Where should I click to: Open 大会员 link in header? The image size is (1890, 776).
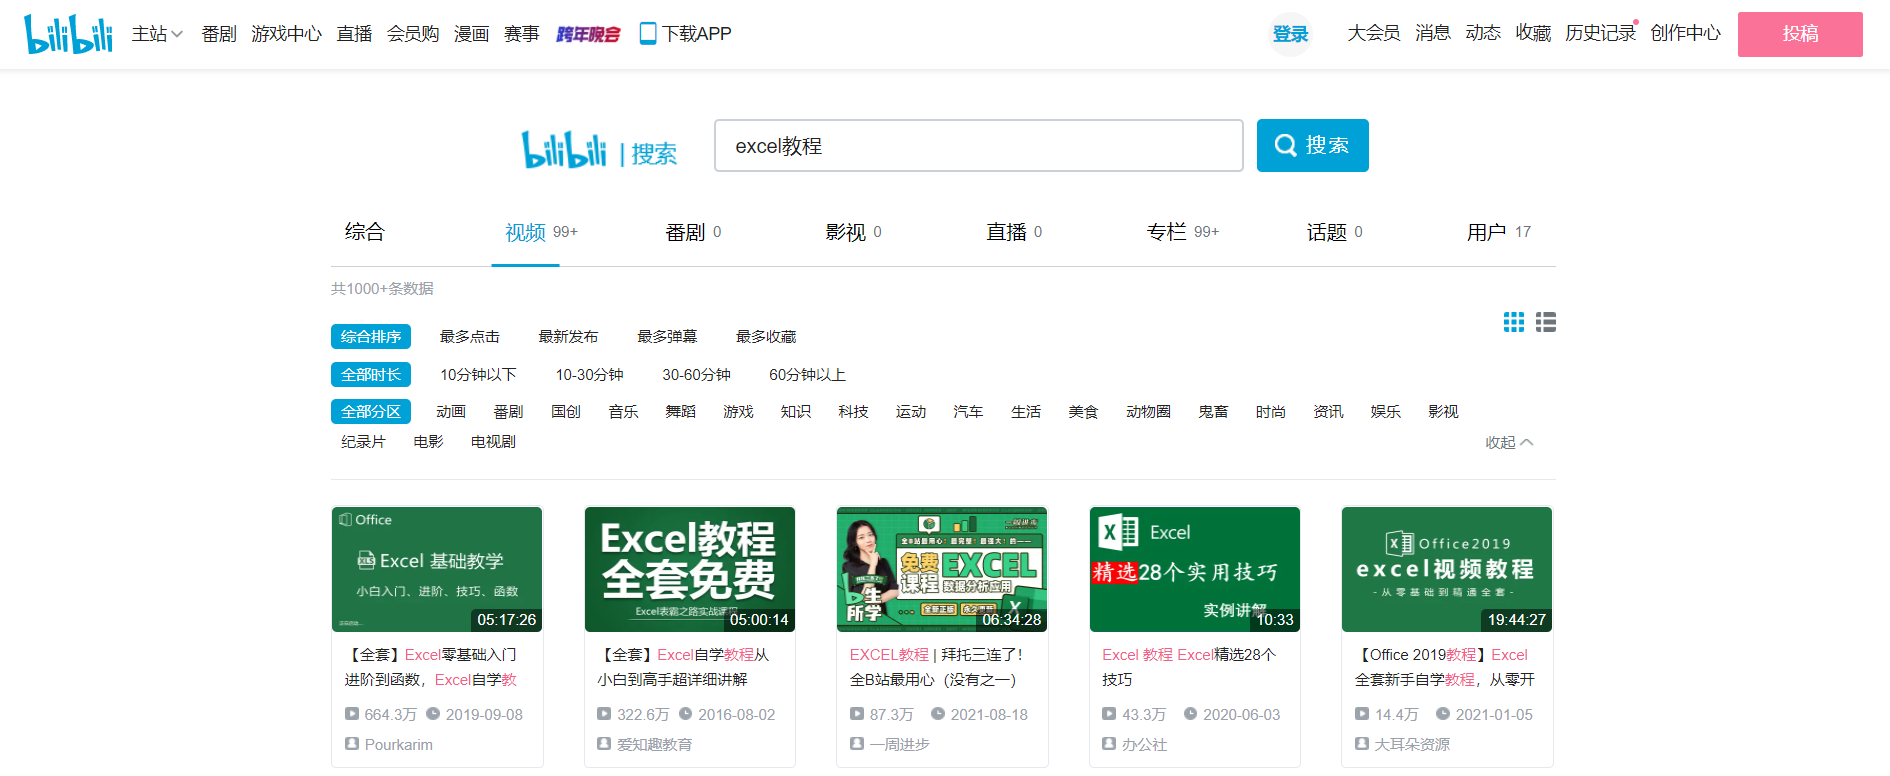pyautogui.click(x=1374, y=33)
